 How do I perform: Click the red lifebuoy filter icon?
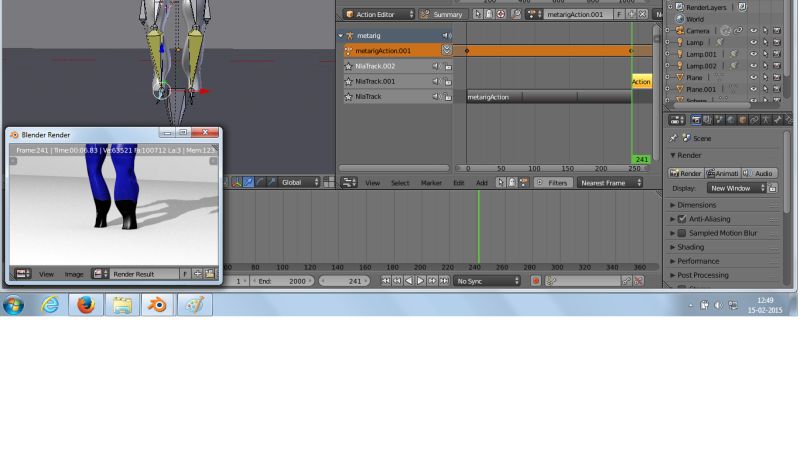501,14
